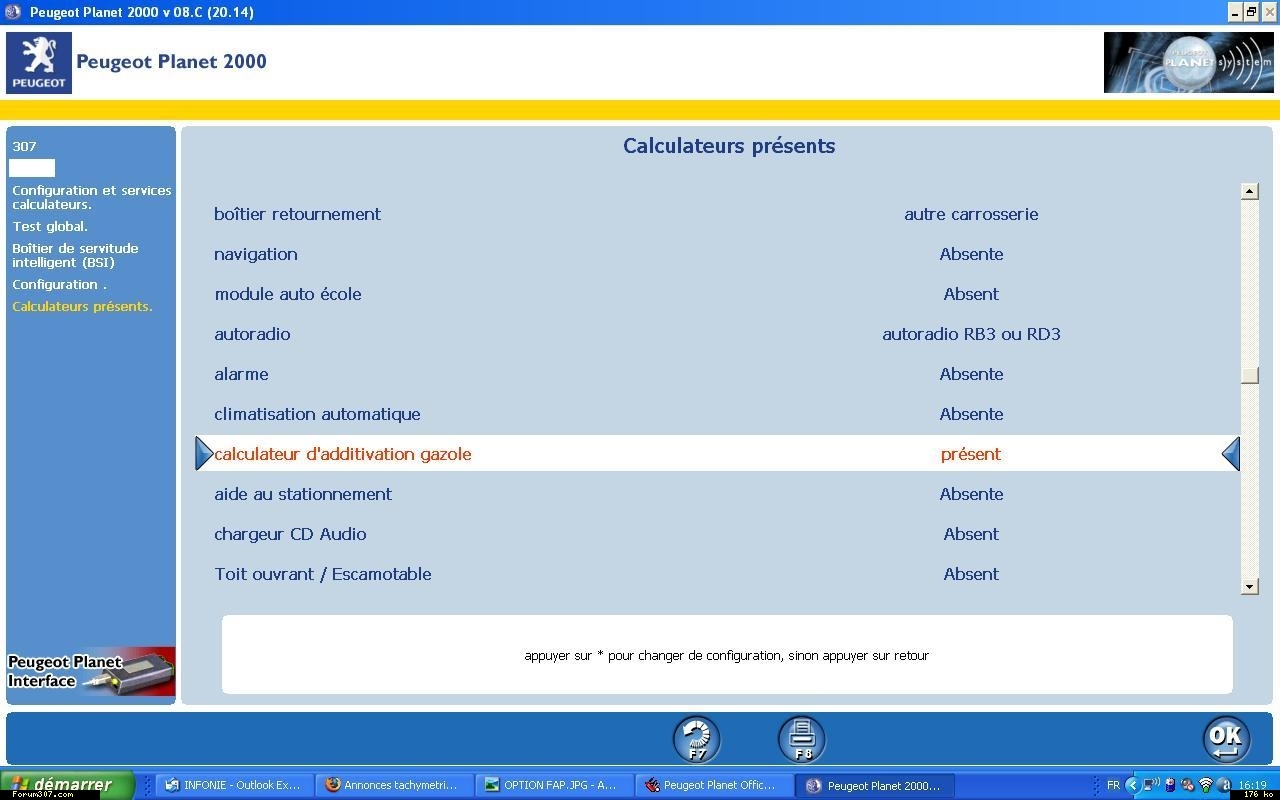Click the Planet System logo image
1280x800 pixels.
click(x=1188, y=62)
